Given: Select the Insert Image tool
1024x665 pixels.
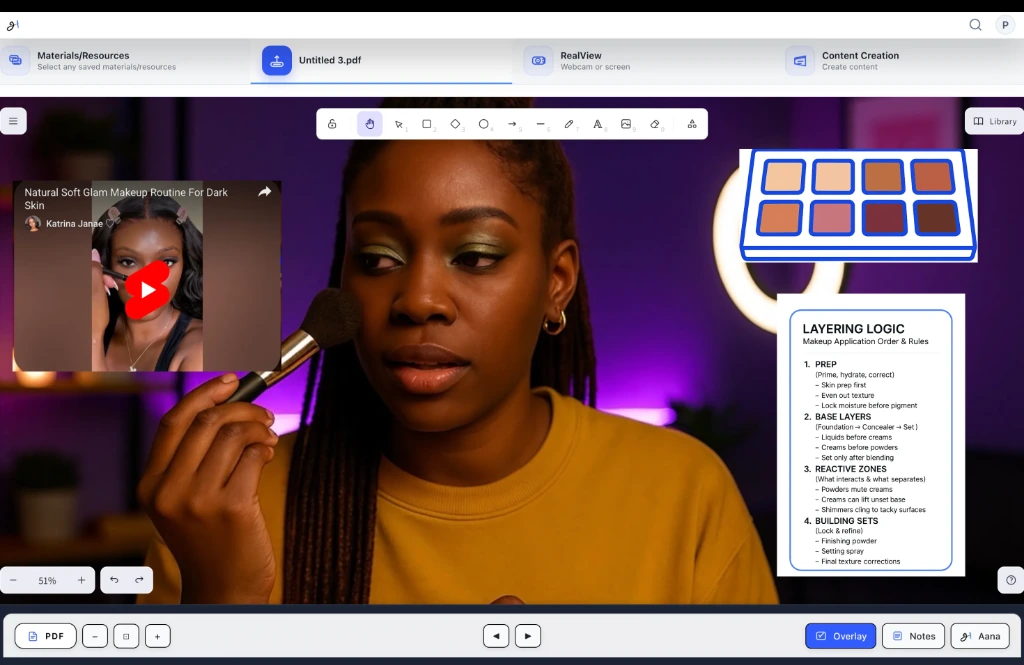Looking at the screenshot, I should tap(626, 124).
